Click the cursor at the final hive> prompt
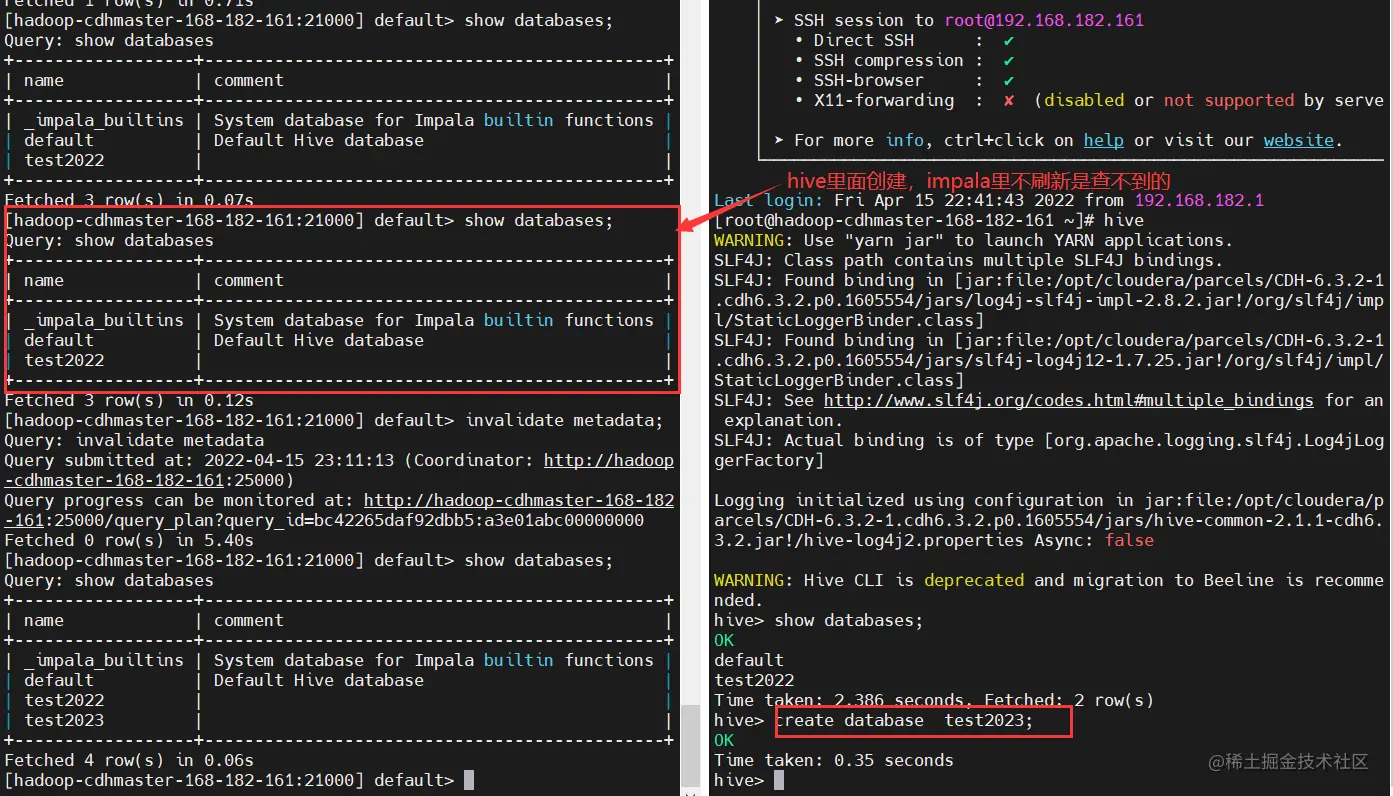This screenshot has height=796, width=1393. (779, 780)
